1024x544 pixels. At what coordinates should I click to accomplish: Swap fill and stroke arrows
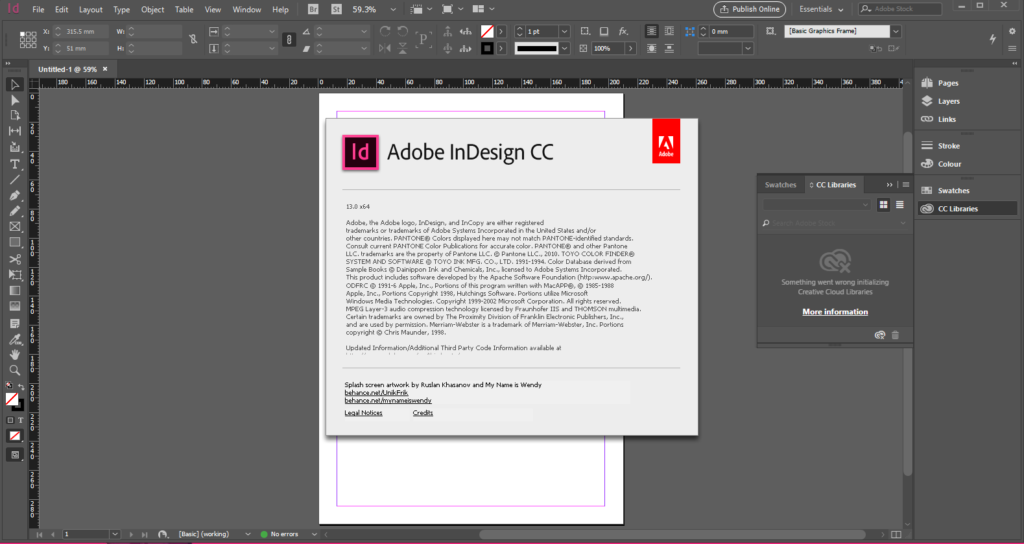point(21,387)
